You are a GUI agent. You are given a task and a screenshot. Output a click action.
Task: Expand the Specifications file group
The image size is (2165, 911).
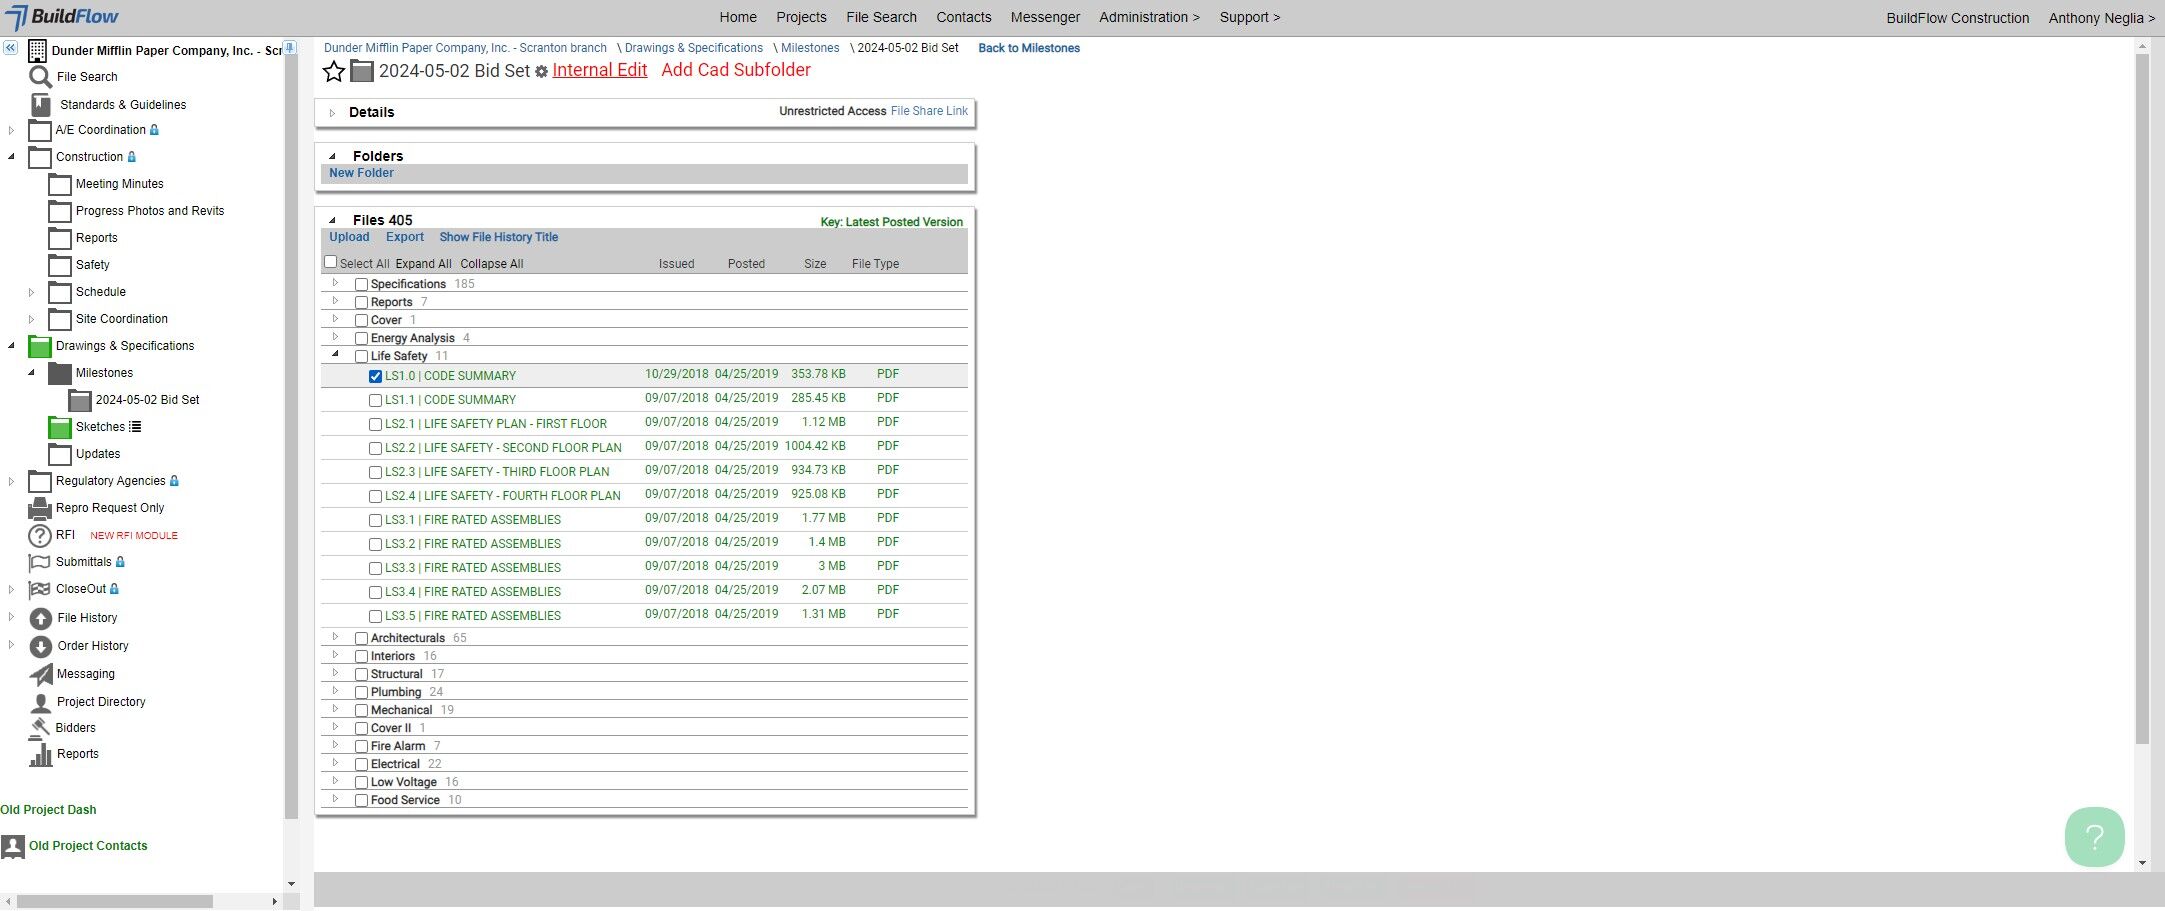coord(336,284)
